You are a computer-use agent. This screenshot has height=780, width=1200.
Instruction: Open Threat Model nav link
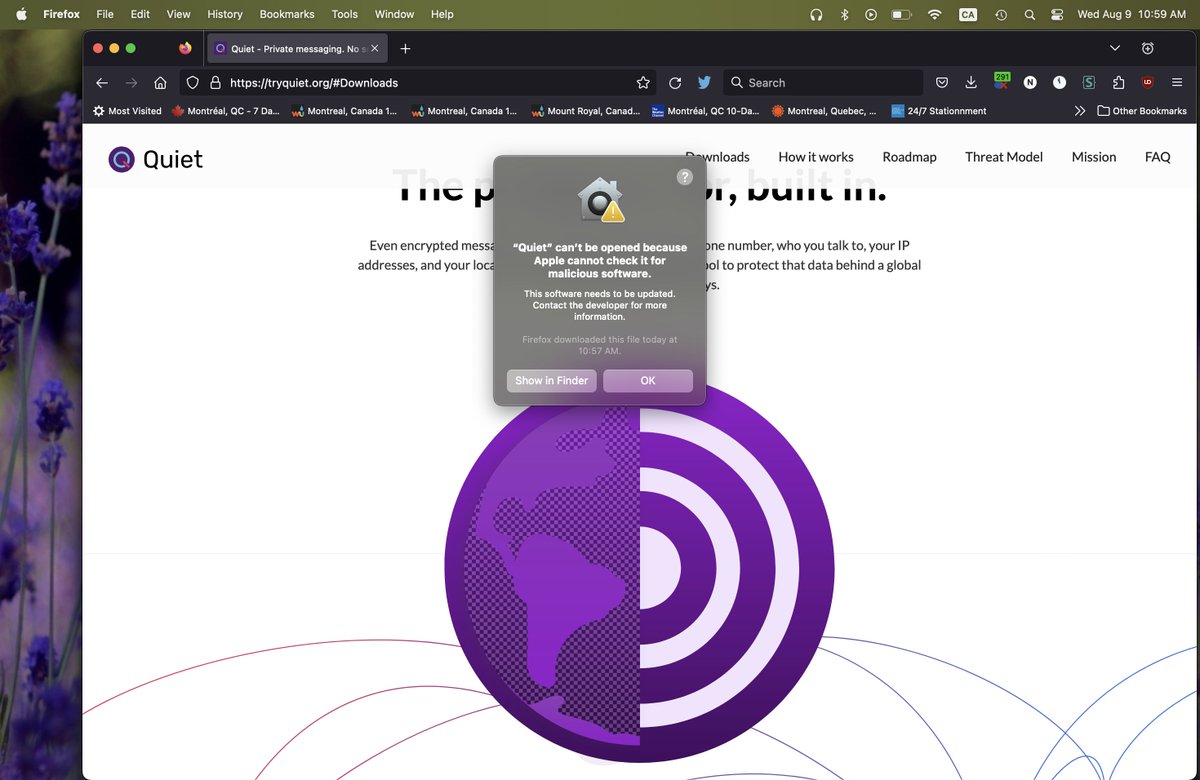pos(1004,157)
